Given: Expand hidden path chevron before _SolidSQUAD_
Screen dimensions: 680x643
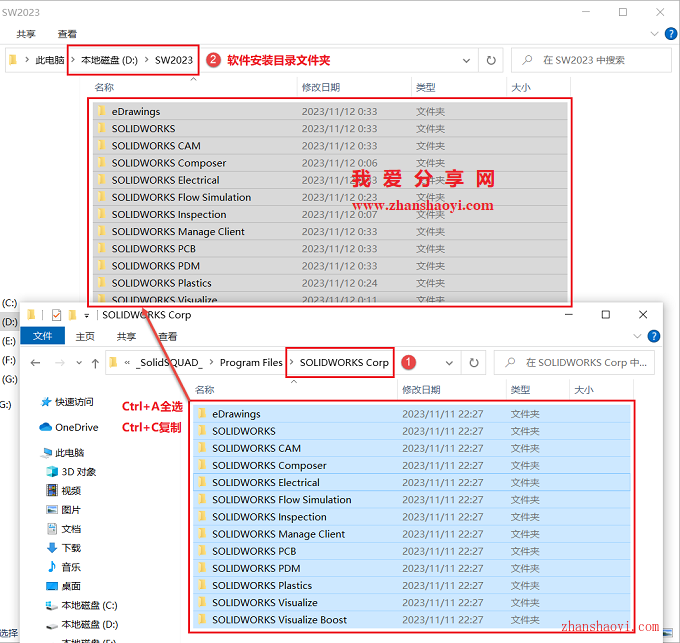Looking at the screenshot, I should coord(127,362).
